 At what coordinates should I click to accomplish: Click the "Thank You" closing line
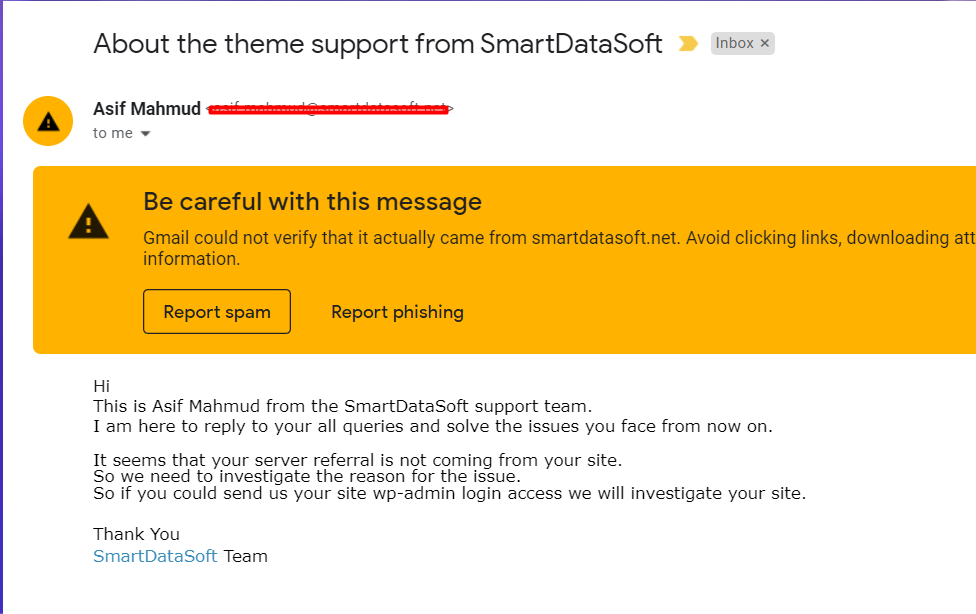tap(136, 534)
